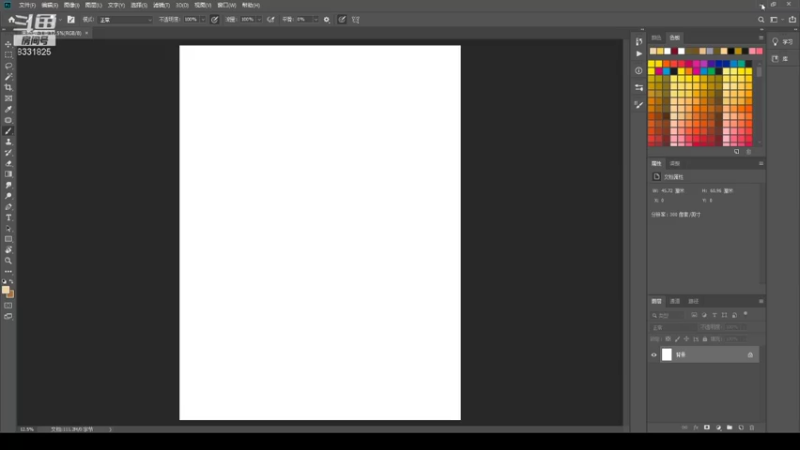The width and height of the screenshot is (800, 450).
Task: Enable airbrush-style build-up
Action: pyautogui.click(x=271, y=19)
